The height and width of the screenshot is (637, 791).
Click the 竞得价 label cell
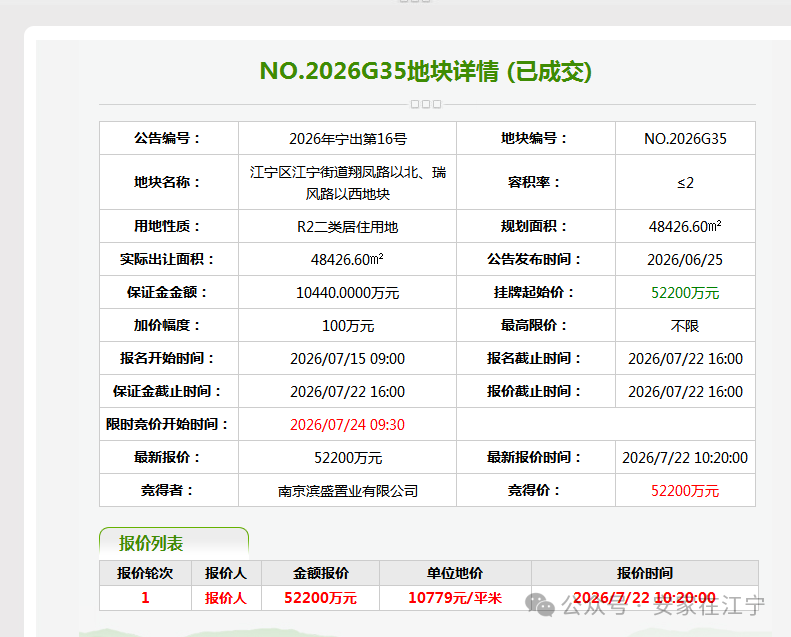coord(536,490)
